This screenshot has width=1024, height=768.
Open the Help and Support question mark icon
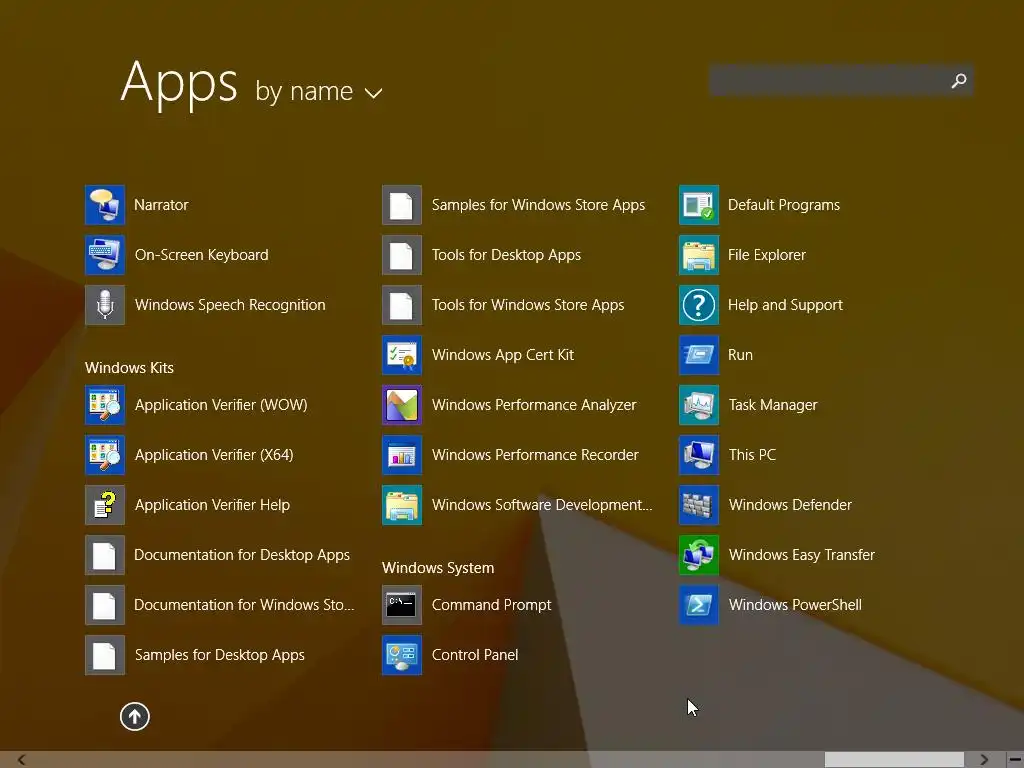(x=699, y=305)
